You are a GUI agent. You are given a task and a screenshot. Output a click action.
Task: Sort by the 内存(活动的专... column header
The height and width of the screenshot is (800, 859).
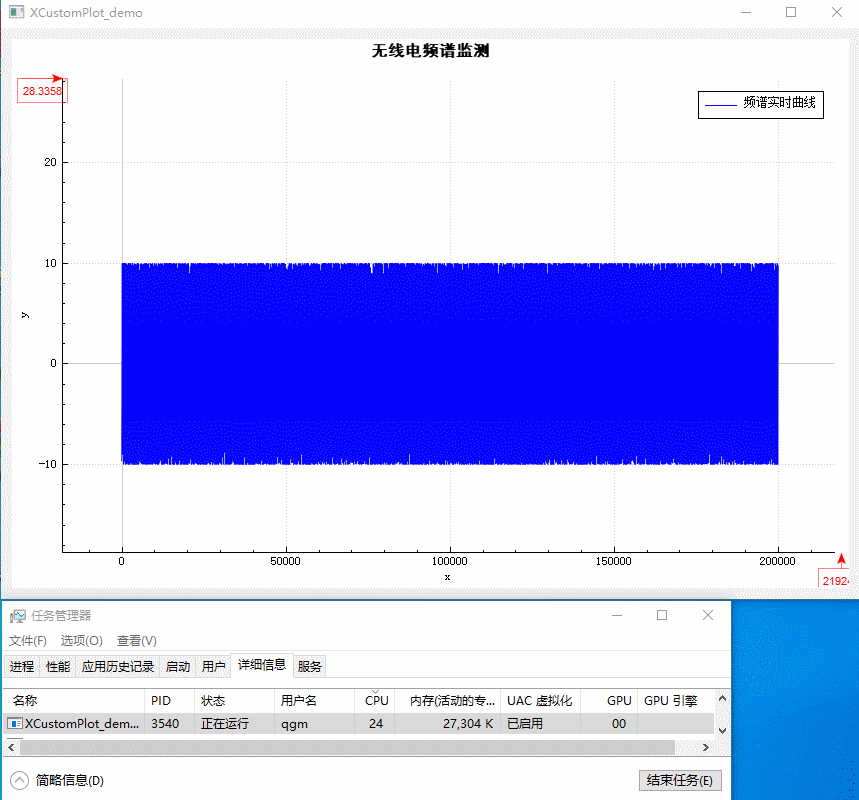click(448, 700)
